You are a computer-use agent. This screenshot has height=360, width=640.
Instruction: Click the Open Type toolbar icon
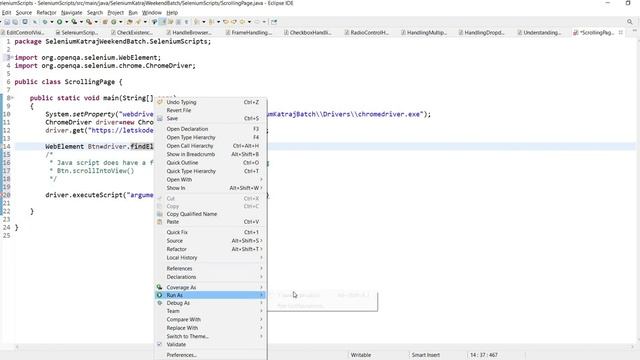point(130,22)
